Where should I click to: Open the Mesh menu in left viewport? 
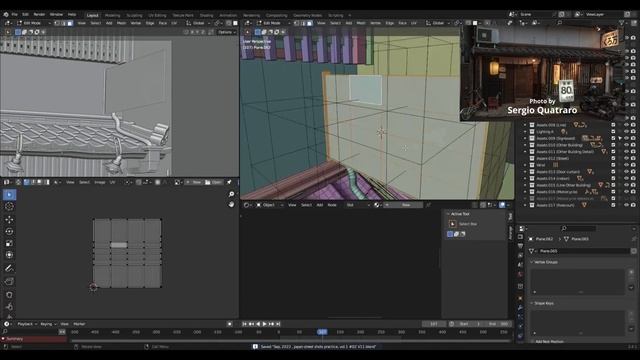click(121, 23)
